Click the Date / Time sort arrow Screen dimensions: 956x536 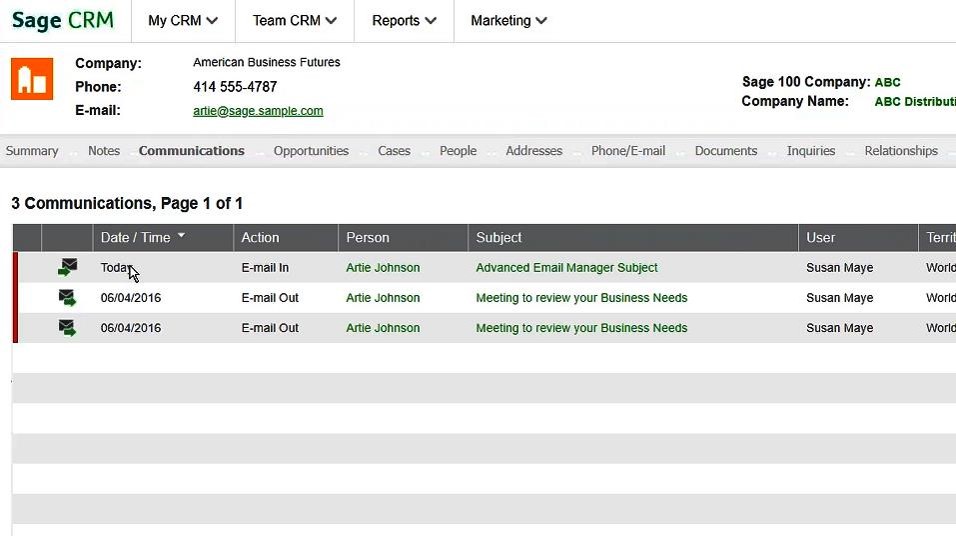(181, 235)
